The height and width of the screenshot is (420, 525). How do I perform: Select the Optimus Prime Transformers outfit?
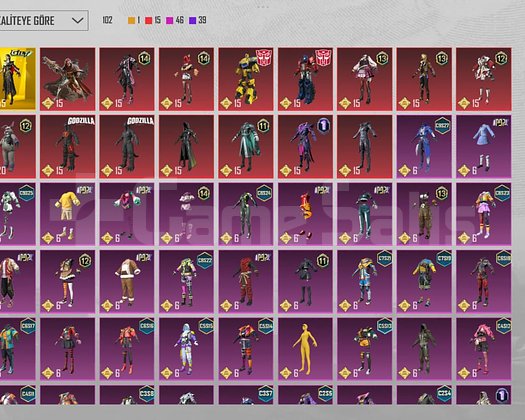305,79
